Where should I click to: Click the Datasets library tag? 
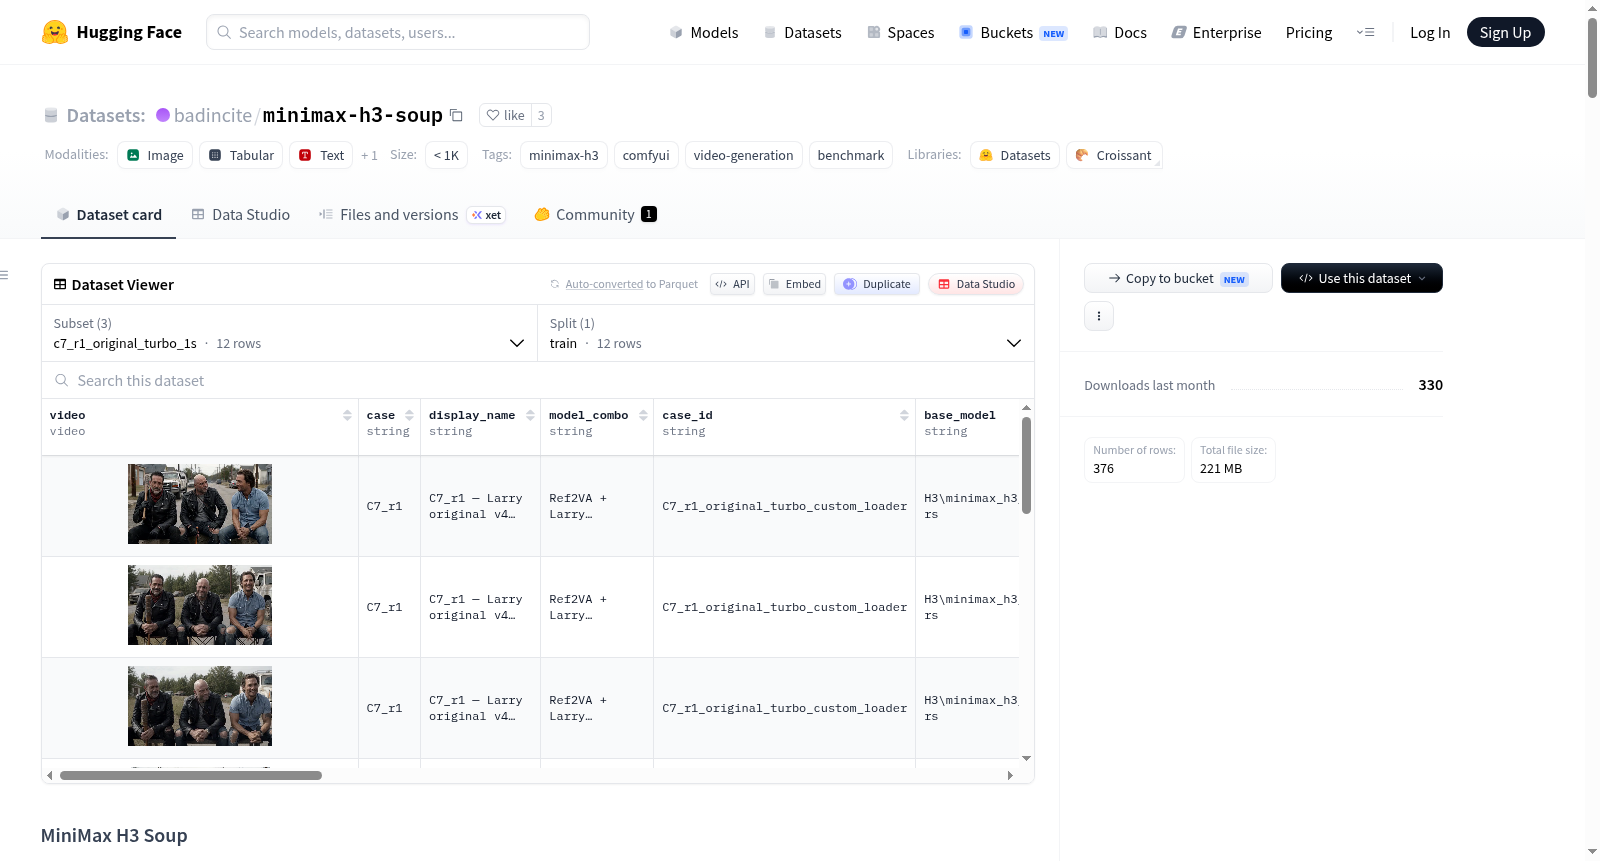1015,155
